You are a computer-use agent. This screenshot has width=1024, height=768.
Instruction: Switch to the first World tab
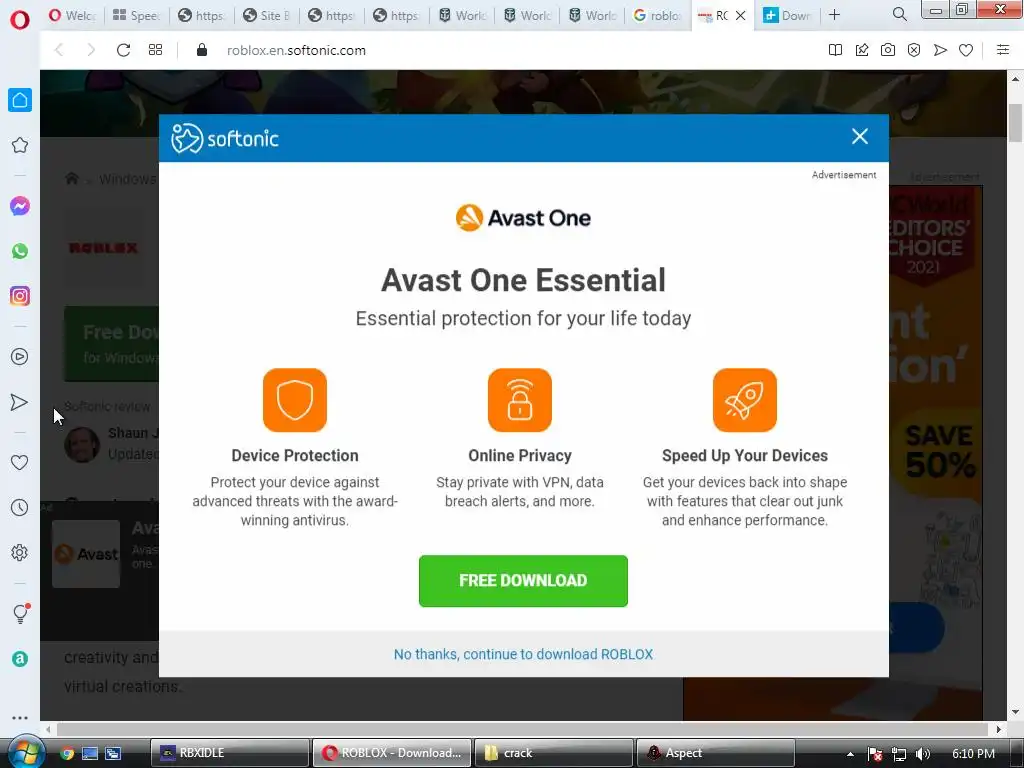tap(462, 15)
